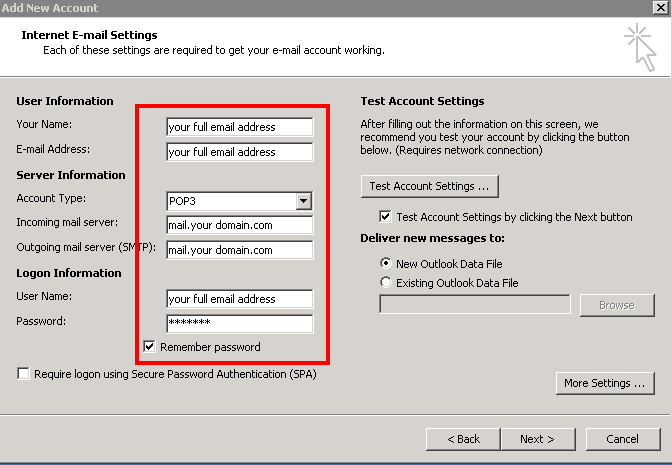This screenshot has width=672, height=465.
Task: Click the Browse button
Action: 617,305
